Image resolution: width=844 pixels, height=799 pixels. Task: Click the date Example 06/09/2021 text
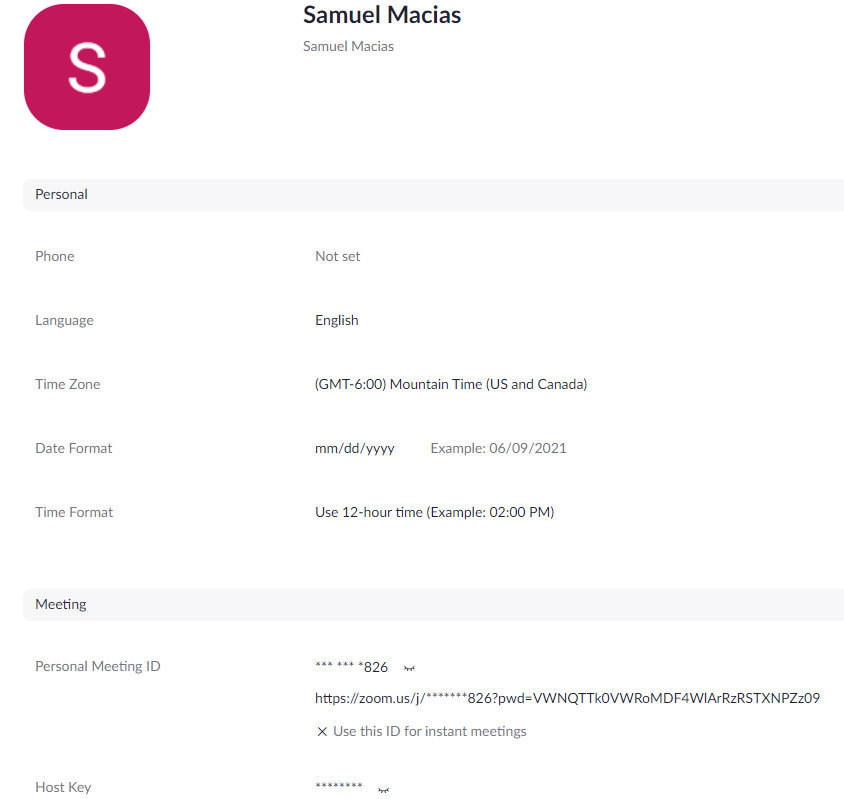498,448
